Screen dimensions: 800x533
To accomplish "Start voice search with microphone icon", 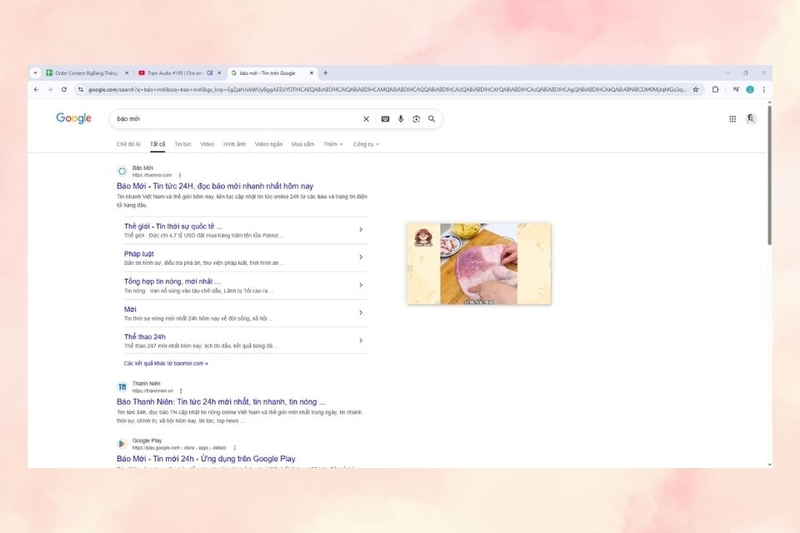I will point(401,119).
